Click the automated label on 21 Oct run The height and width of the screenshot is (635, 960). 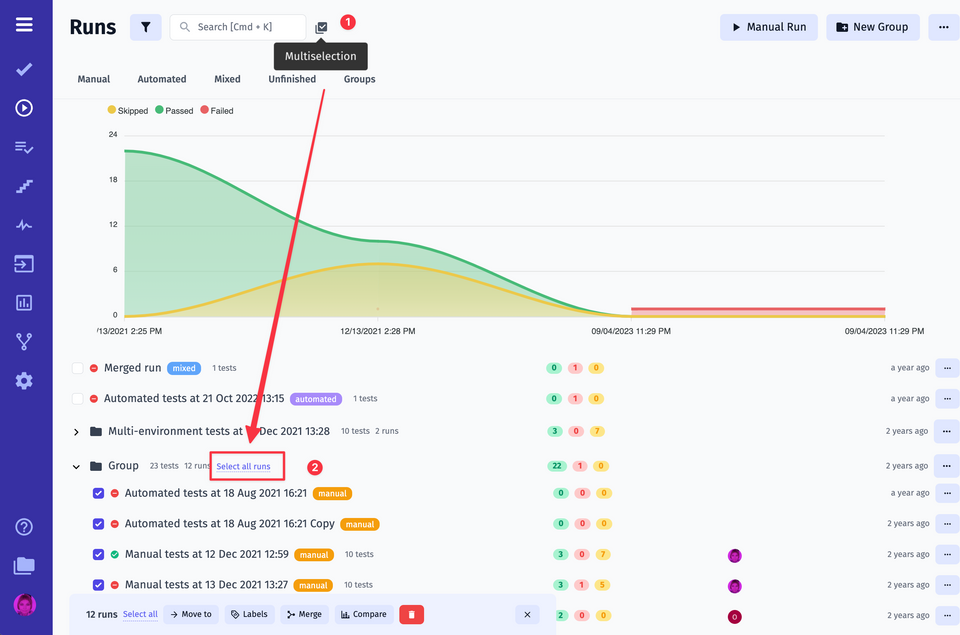pos(316,399)
